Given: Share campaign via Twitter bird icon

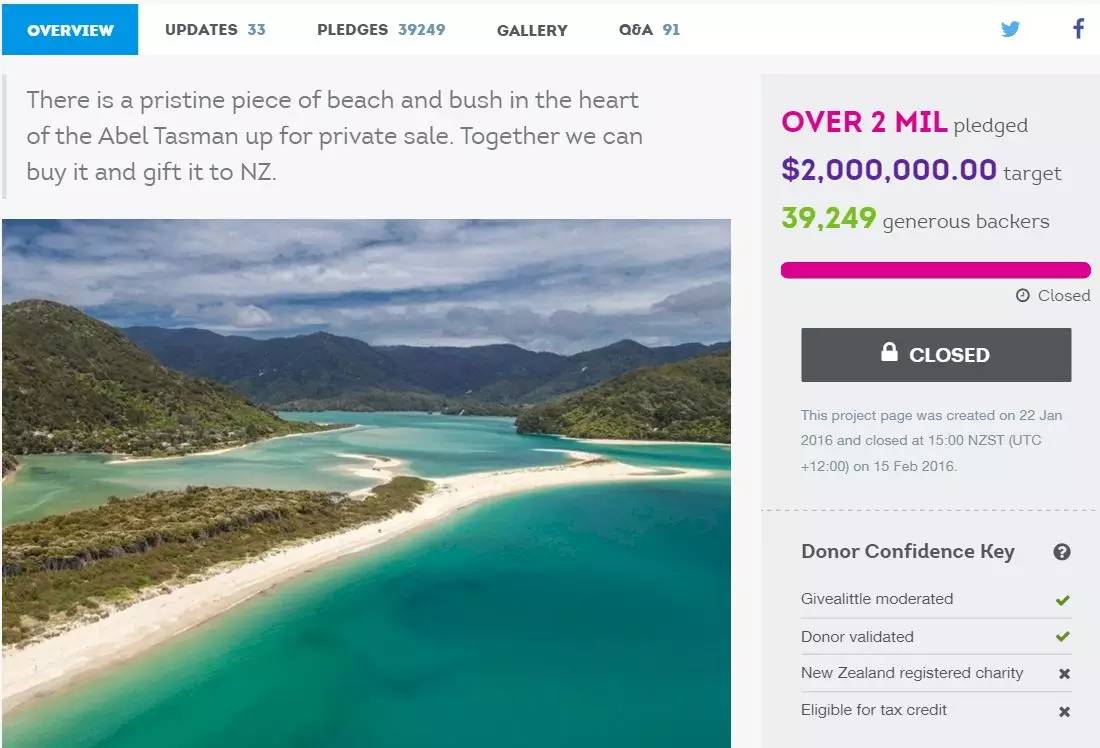Looking at the screenshot, I should pyautogui.click(x=1010, y=29).
